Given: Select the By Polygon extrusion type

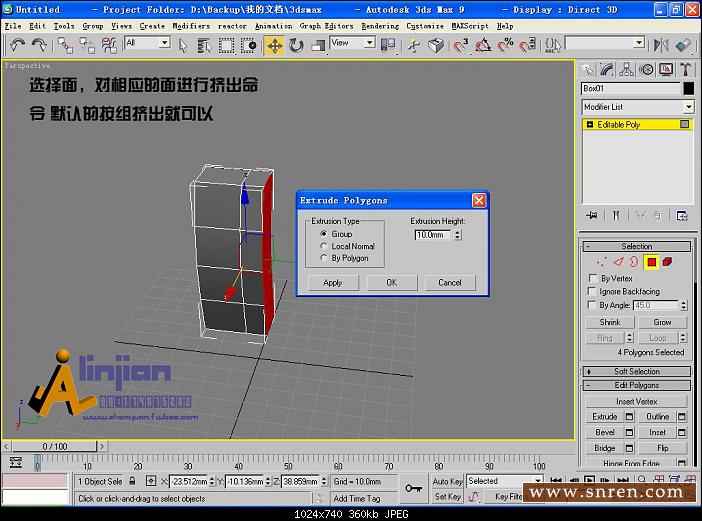Looking at the screenshot, I should pyautogui.click(x=324, y=258).
